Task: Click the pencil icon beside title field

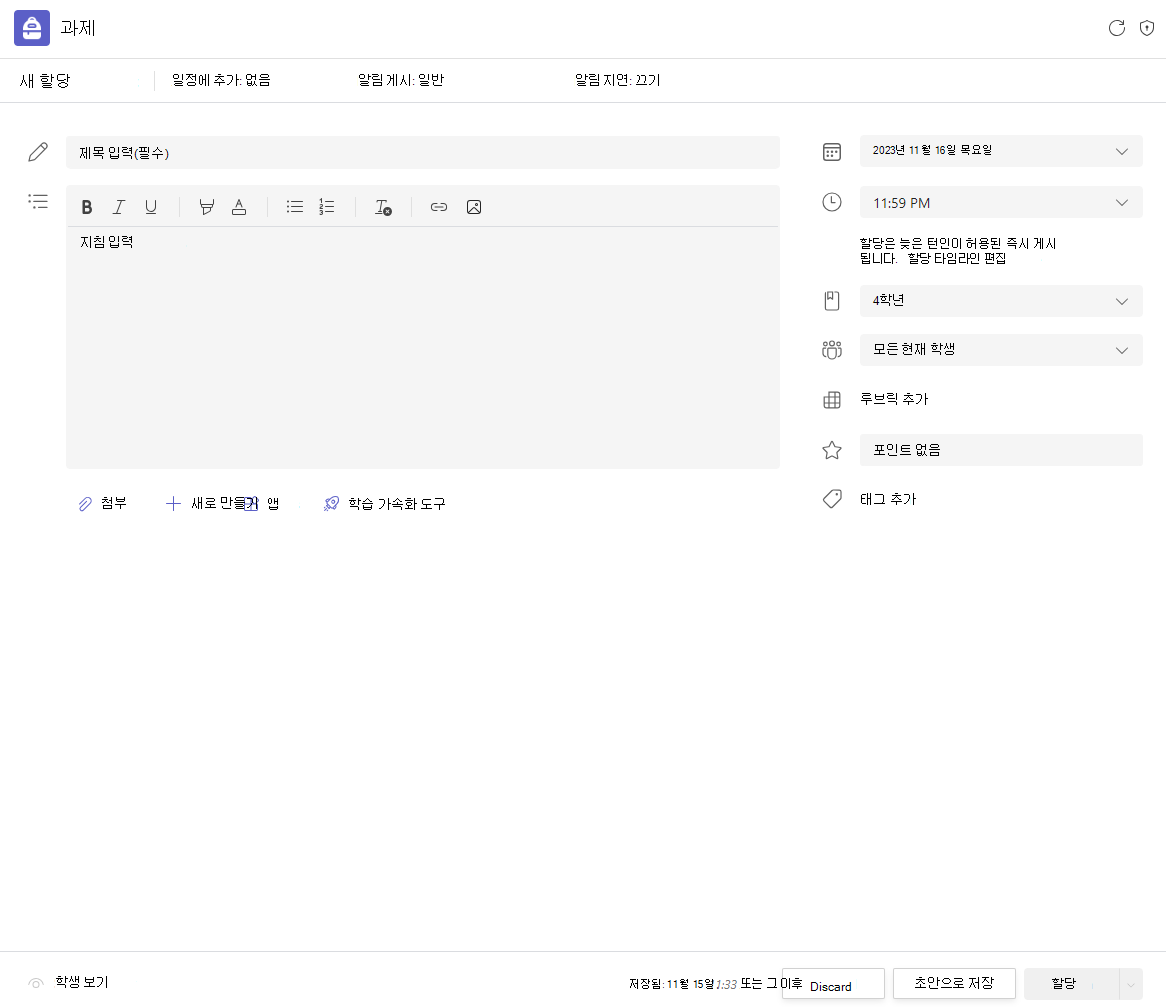Action: coord(38,152)
